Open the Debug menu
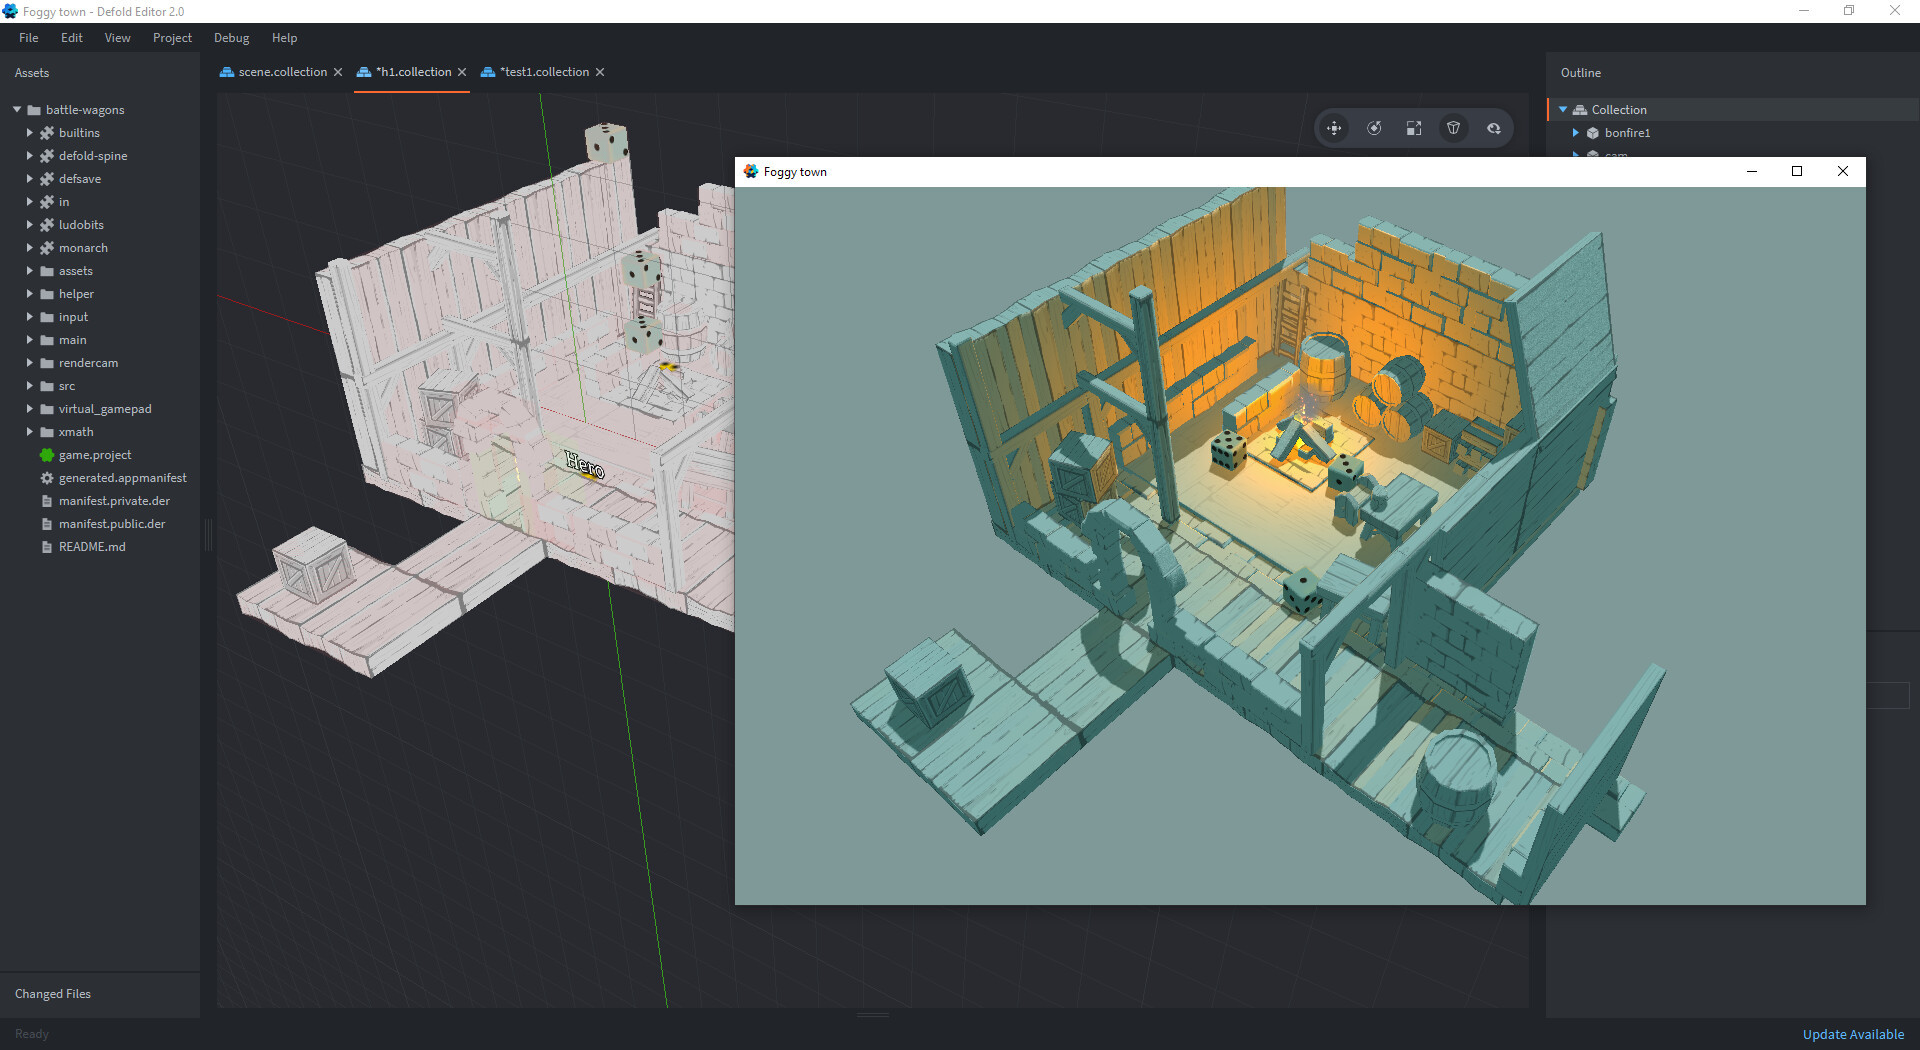 [231, 38]
